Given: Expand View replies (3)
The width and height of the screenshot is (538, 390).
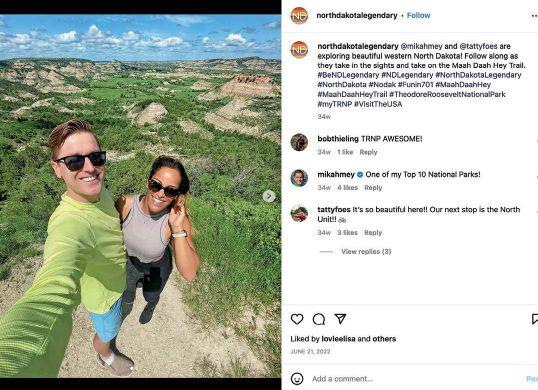Looking at the screenshot, I should coord(366,251).
